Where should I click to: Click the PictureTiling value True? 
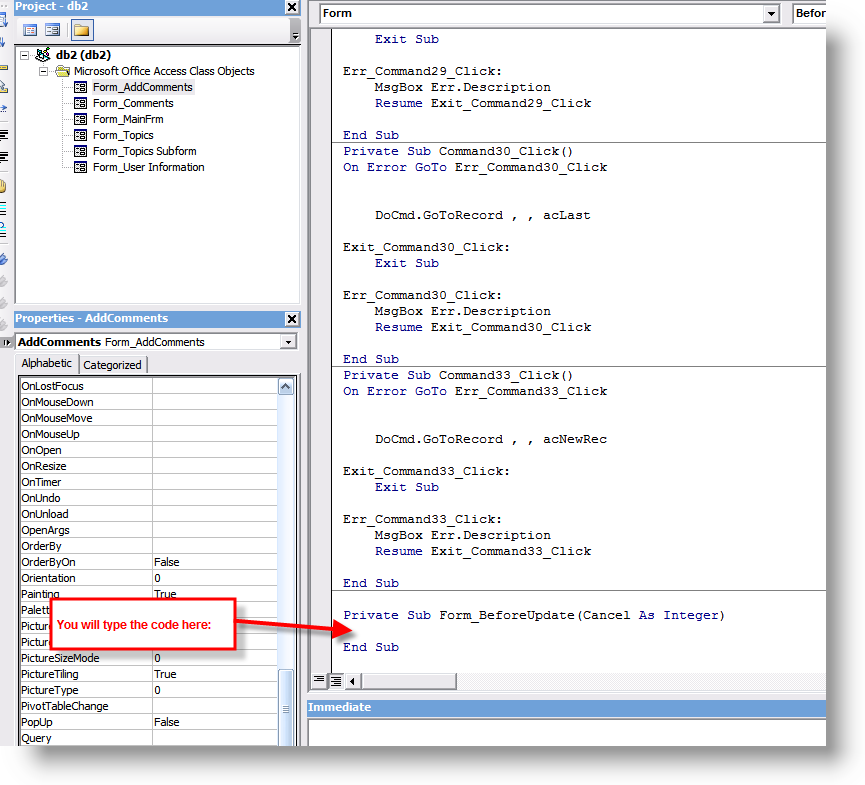pos(165,674)
